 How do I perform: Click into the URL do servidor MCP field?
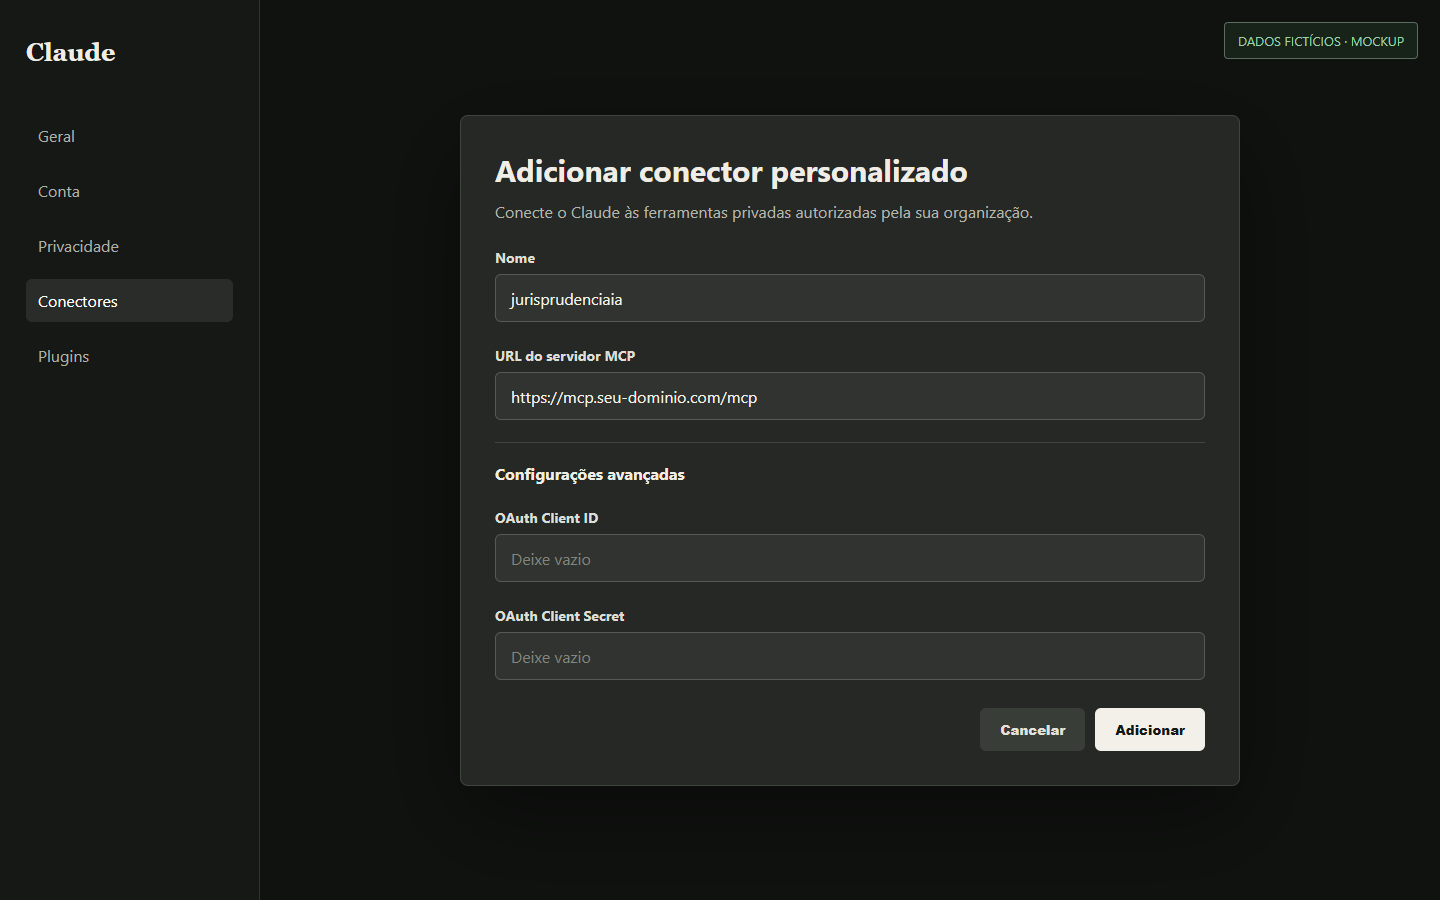coord(849,396)
